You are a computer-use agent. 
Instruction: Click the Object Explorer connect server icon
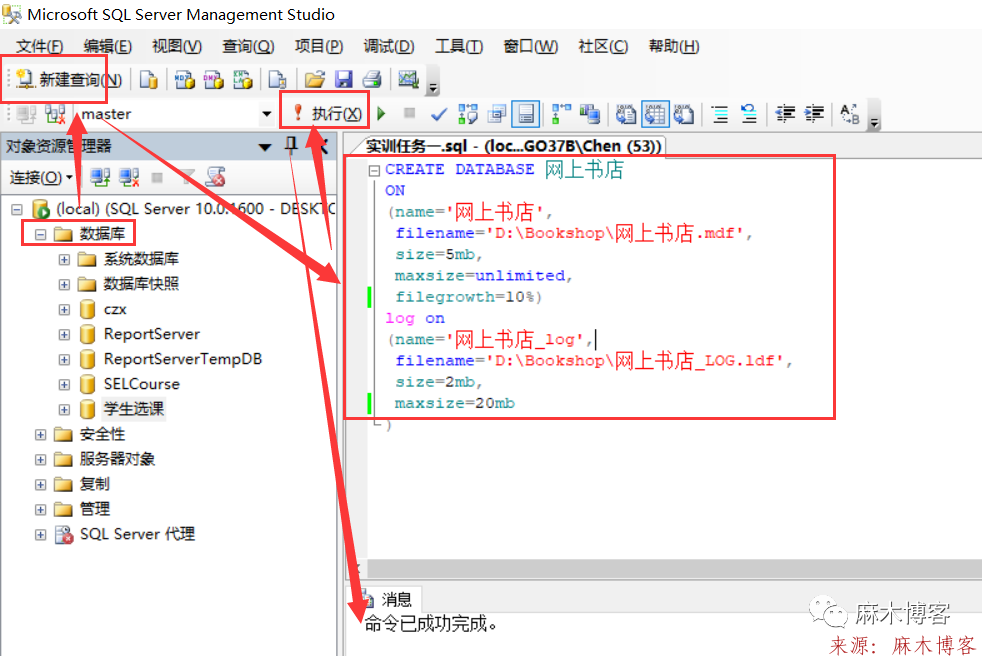point(100,178)
